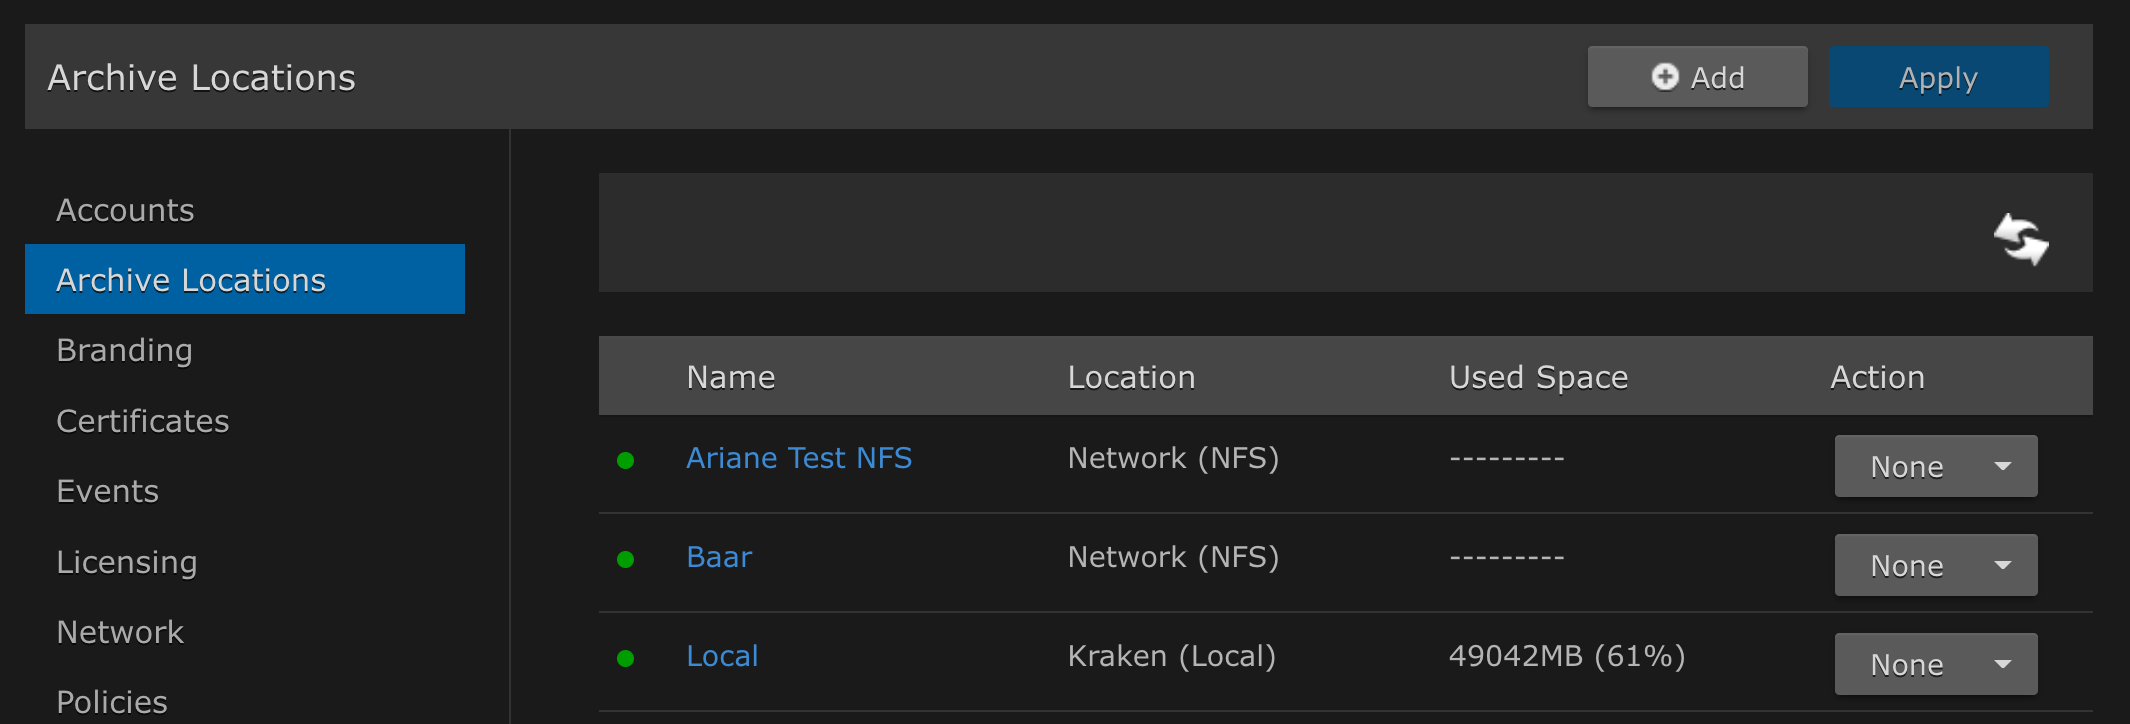Open the Ariane Test NFS location link
The height and width of the screenshot is (724, 2130).
[798, 458]
